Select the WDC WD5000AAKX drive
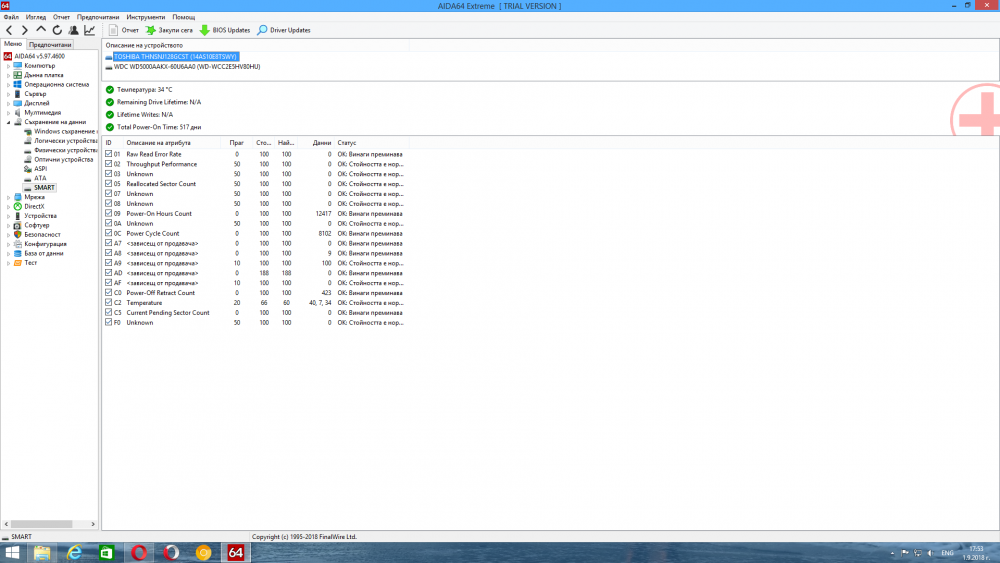This screenshot has height=563, width=1000. (186, 66)
